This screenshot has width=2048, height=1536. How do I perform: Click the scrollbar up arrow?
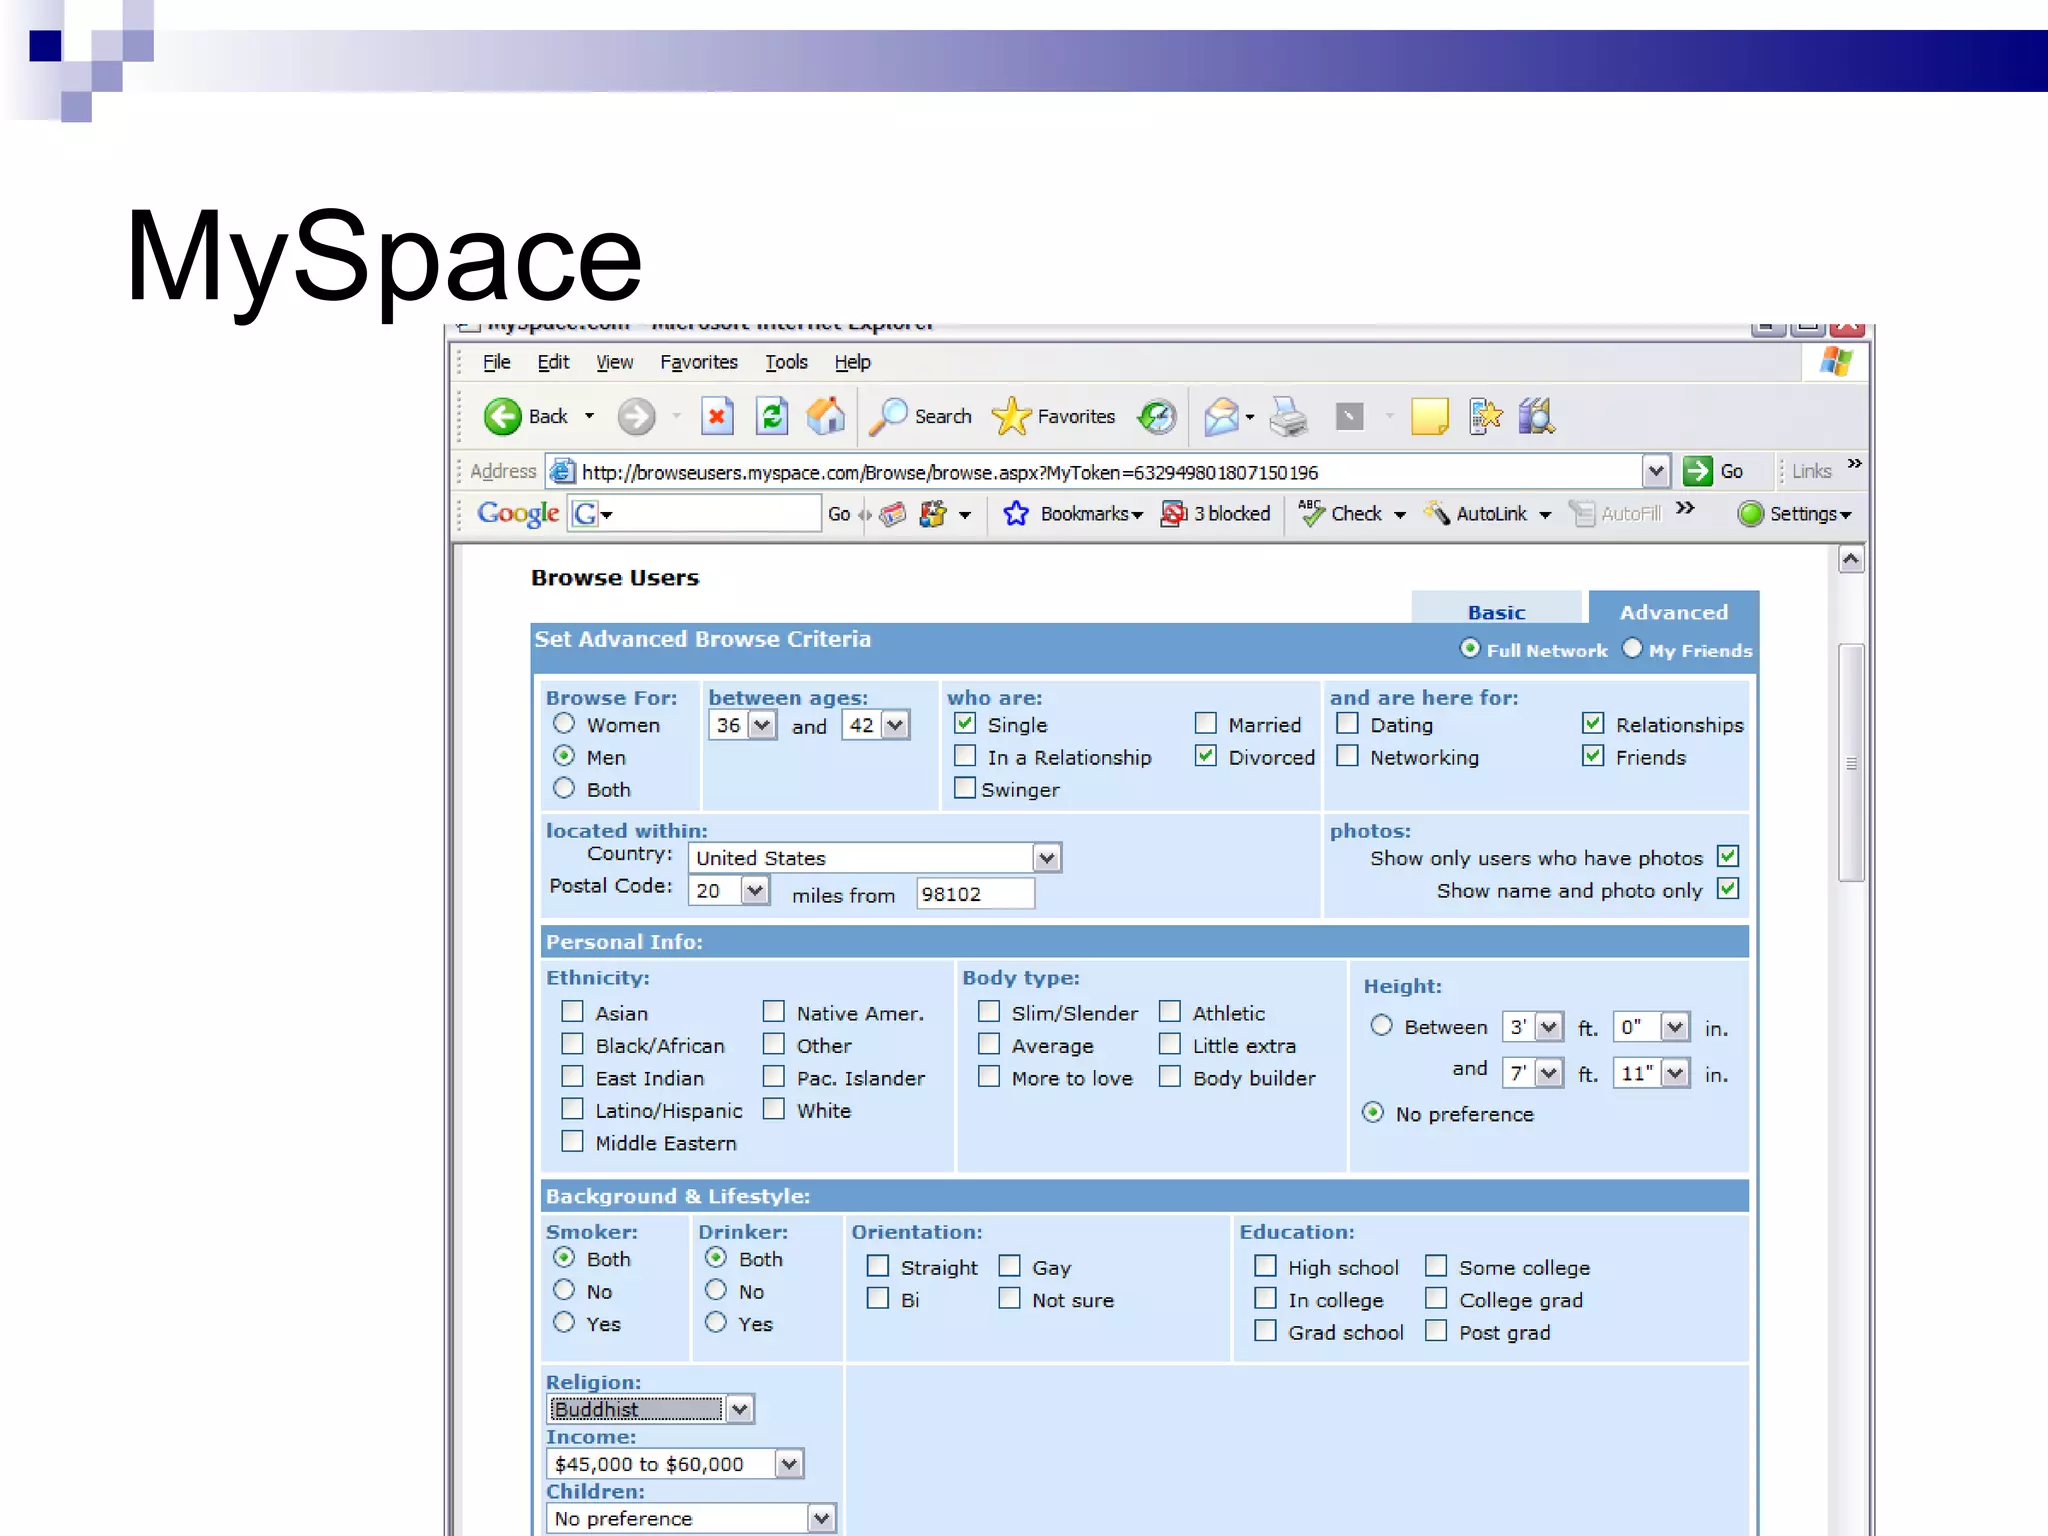pos(1851,560)
